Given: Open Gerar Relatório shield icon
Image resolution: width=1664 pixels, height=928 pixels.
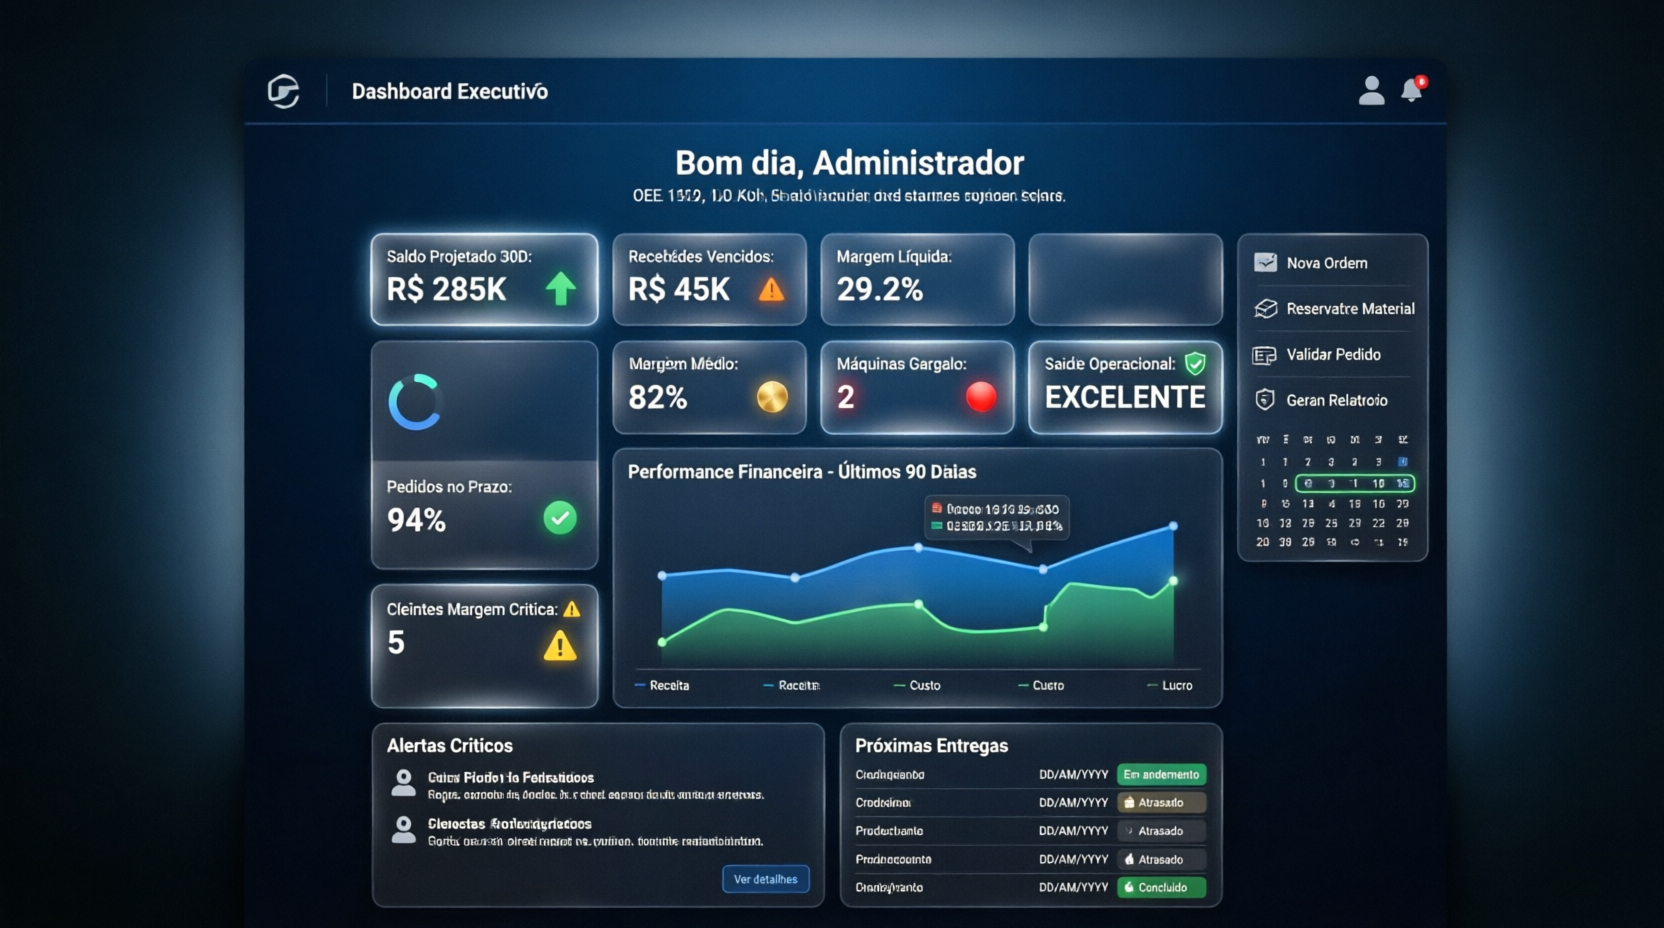Looking at the screenshot, I should (x=1264, y=400).
